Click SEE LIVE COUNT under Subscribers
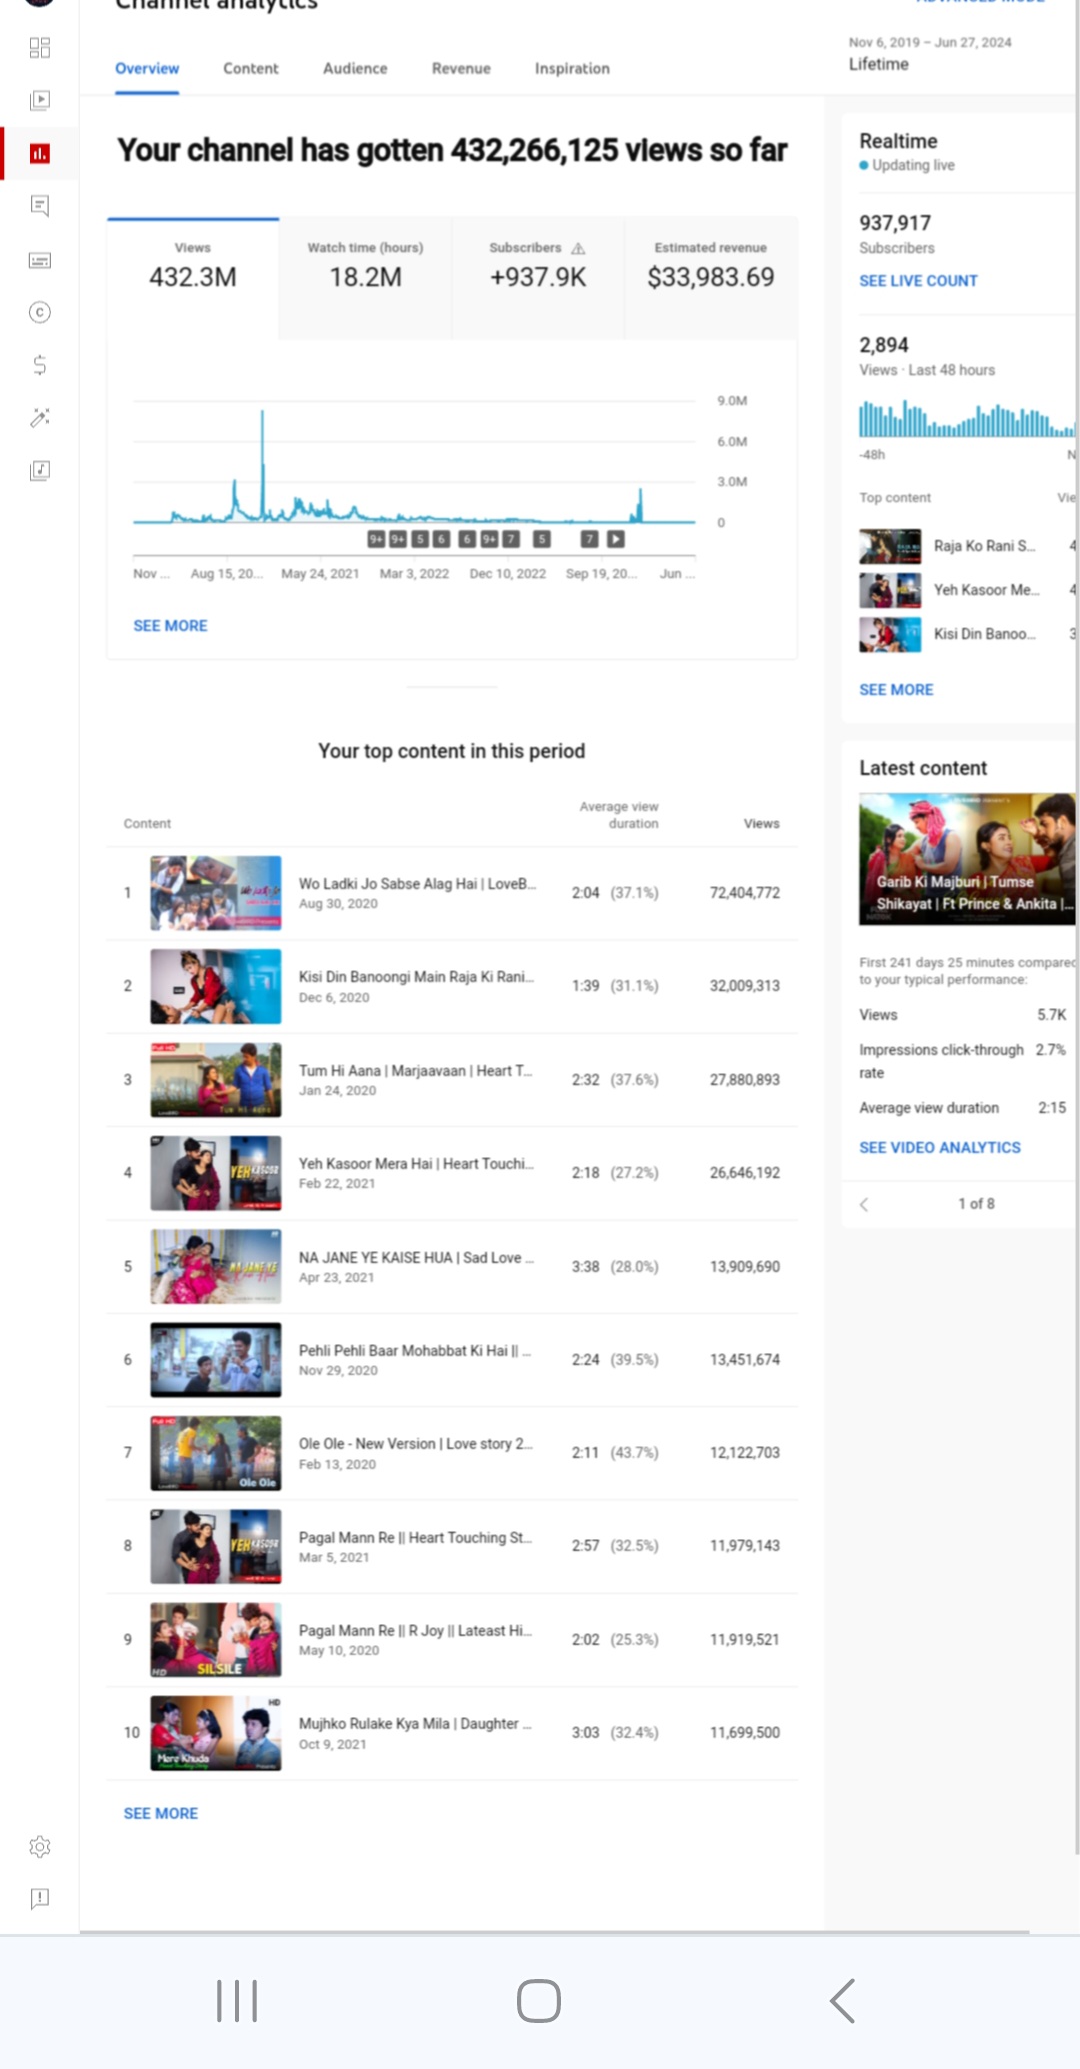The image size is (1080, 2069). click(918, 281)
